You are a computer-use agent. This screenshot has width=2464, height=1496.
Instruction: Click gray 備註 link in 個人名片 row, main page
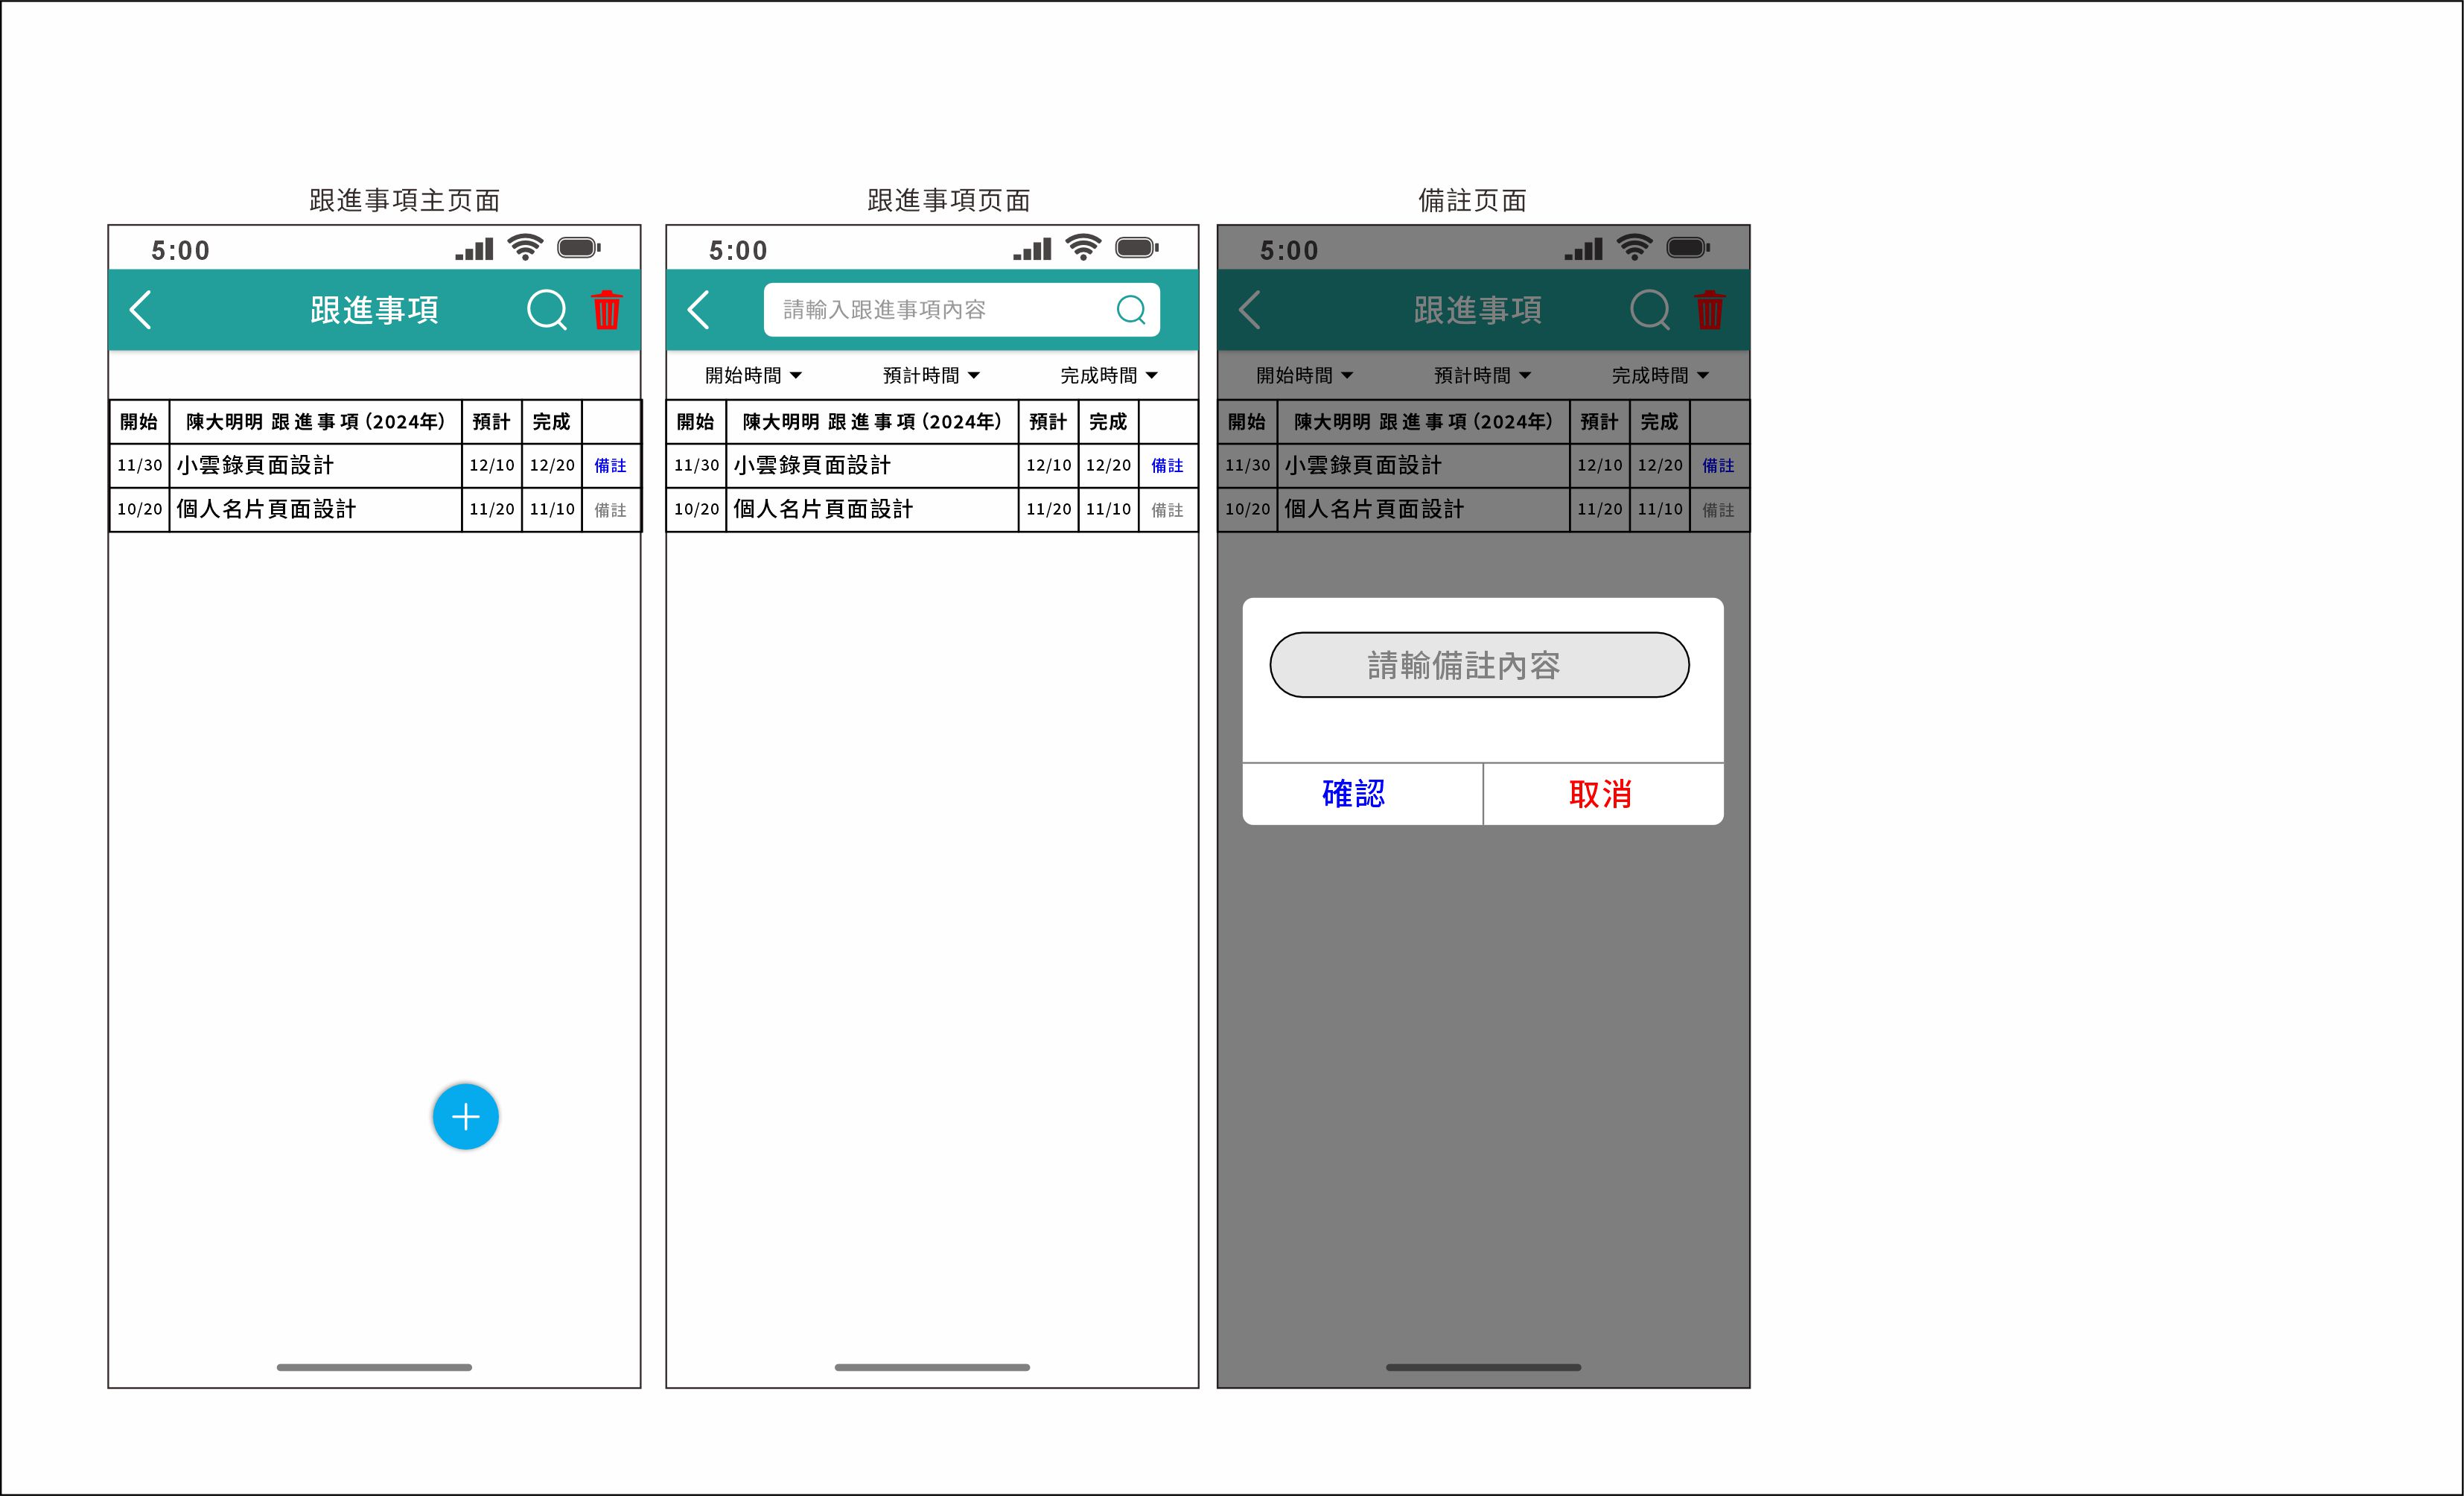click(610, 510)
